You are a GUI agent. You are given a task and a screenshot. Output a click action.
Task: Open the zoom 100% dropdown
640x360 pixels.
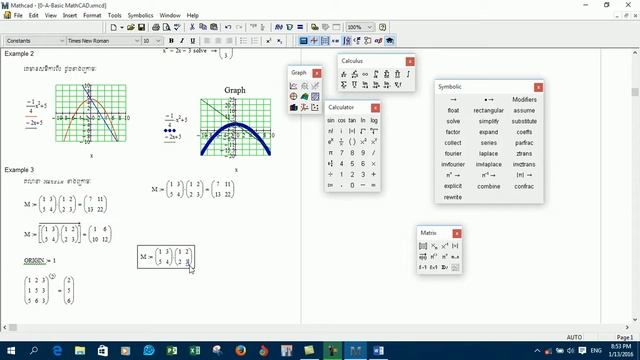click(369, 27)
